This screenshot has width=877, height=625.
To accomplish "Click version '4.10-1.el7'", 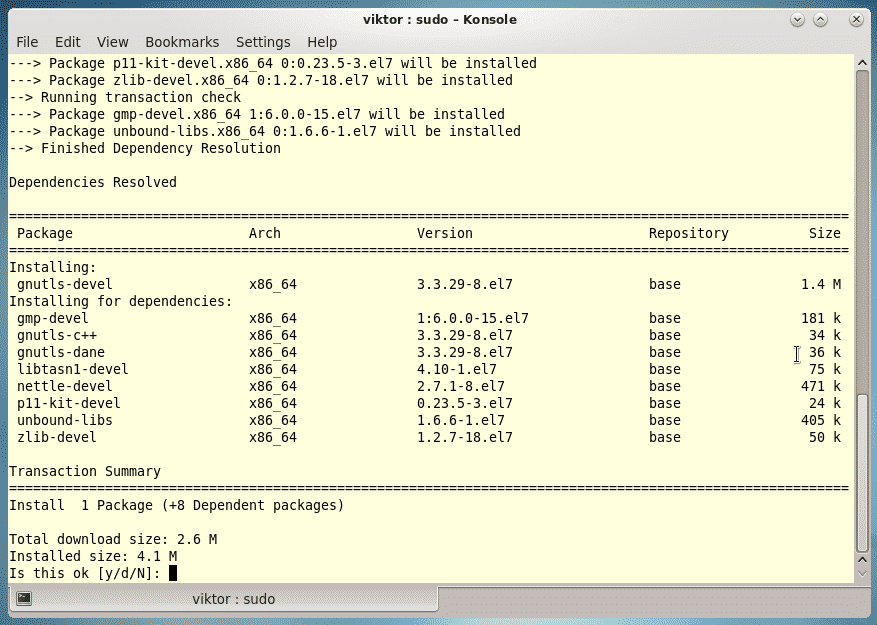I will pos(456,369).
